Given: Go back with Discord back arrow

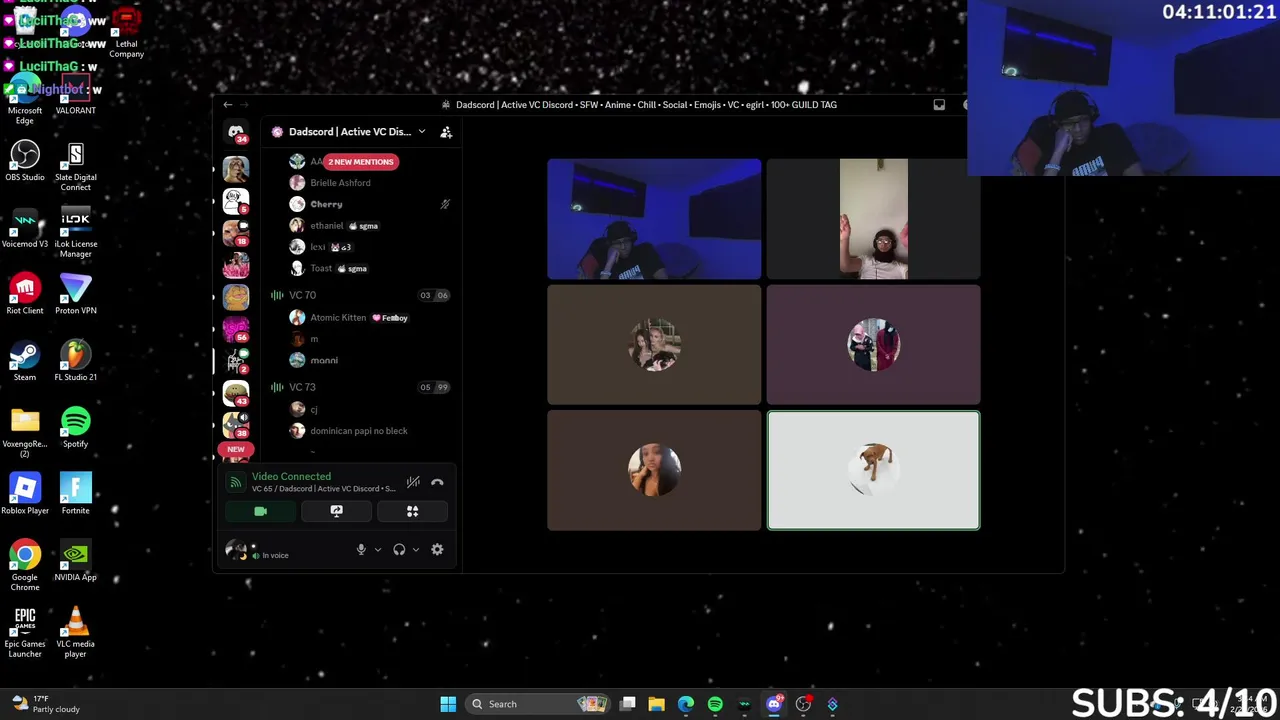Looking at the screenshot, I should pyautogui.click(x=228, y=104).
